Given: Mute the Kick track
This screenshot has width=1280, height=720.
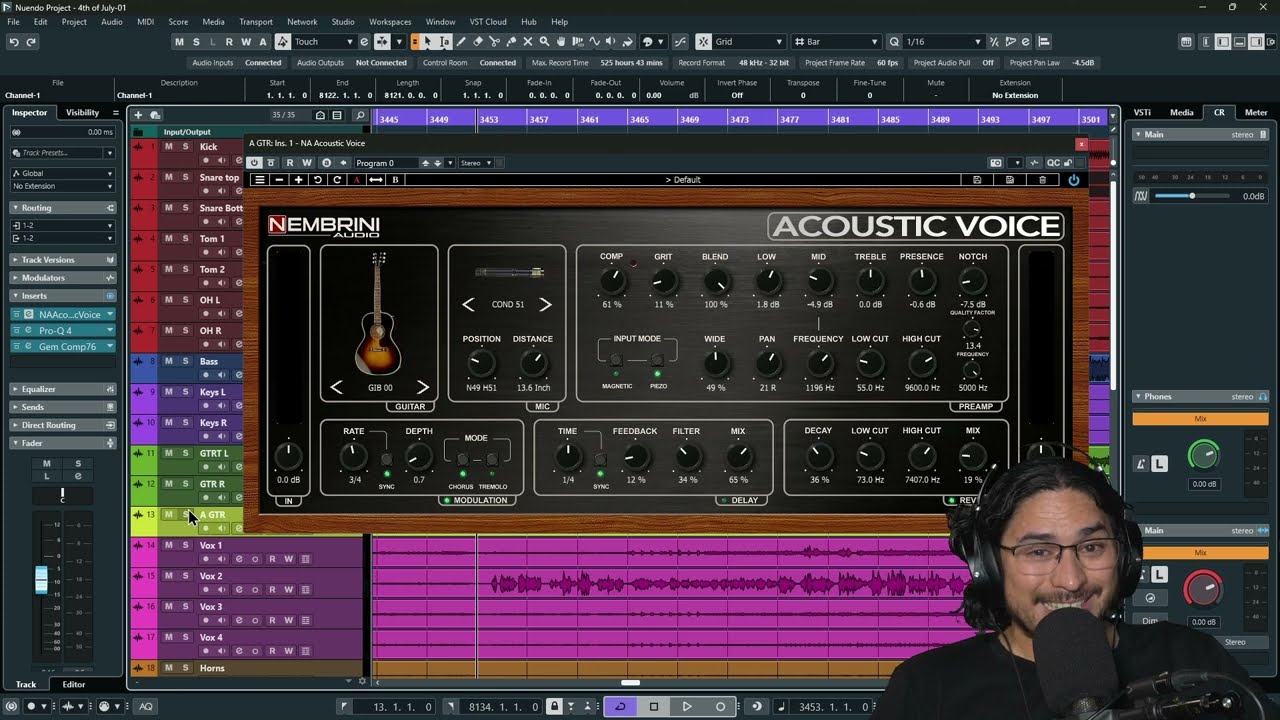Looking at the screenshot, I should [168, 146].
